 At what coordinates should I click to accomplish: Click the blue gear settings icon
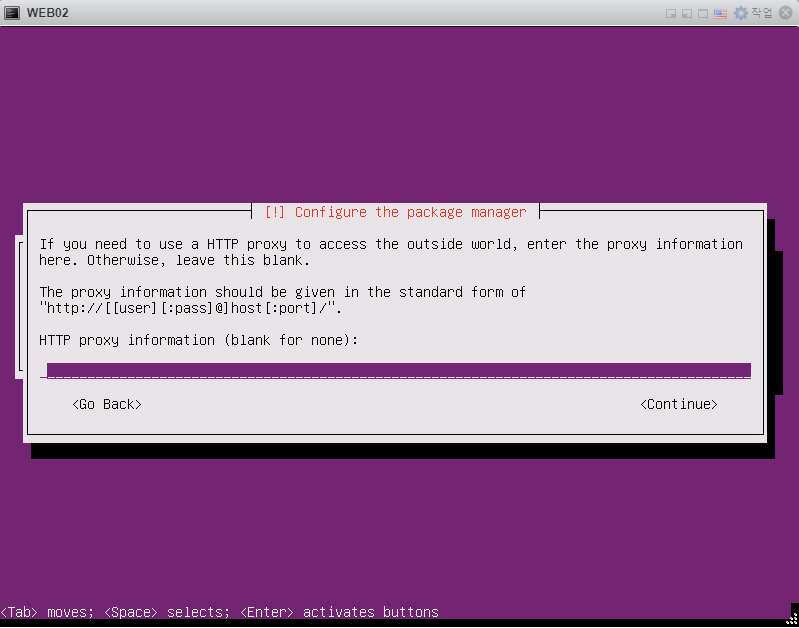click(x=740, y=13)
